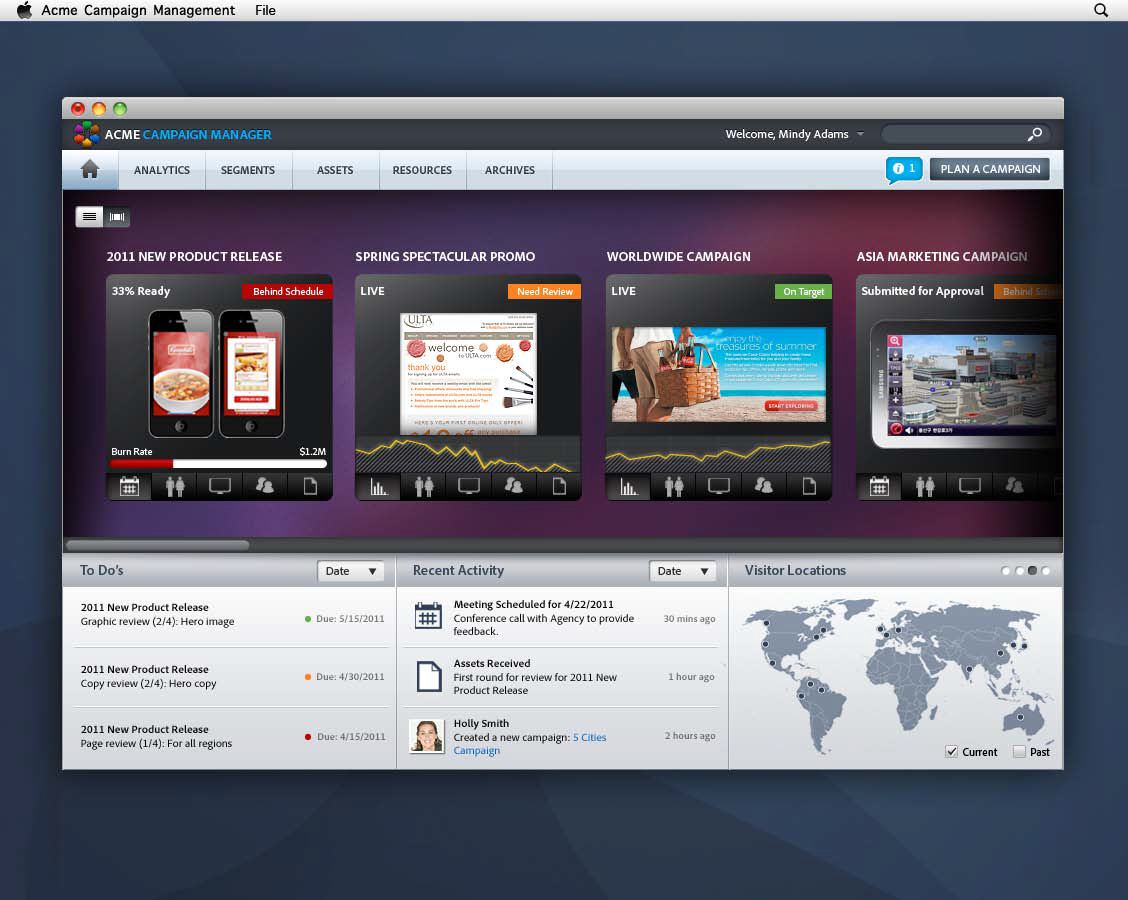1128x900 pixels.
Task: Open document icon on Worldwide Campaign
Action: [809, 487]
